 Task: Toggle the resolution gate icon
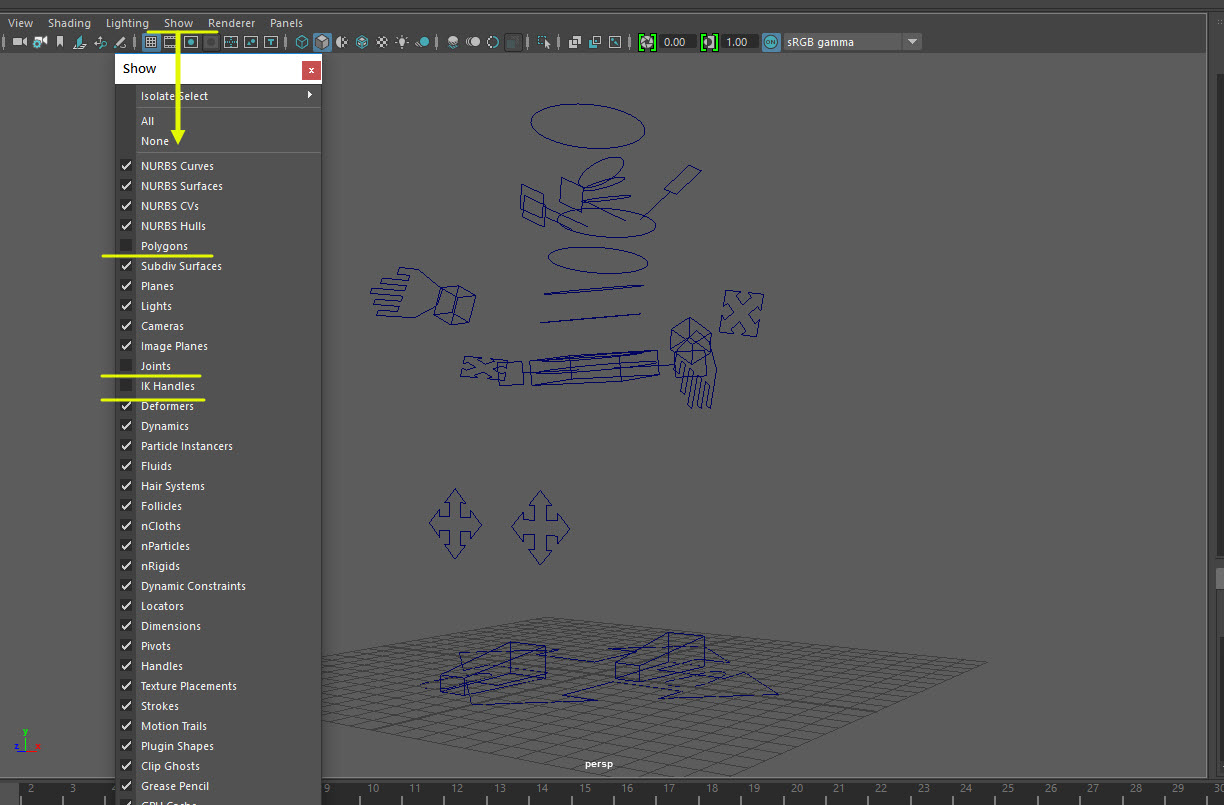(x=191, y=41)
